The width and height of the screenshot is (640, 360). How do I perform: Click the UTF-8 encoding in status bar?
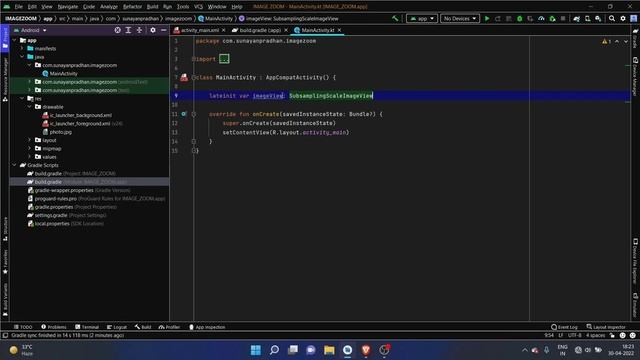click(x=574, y=335)
